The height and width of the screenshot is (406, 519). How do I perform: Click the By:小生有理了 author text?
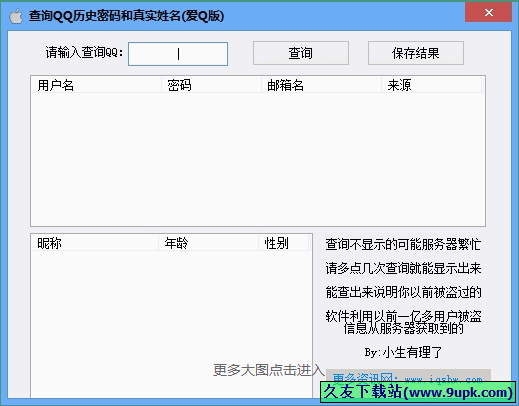[x=403, y=352]
